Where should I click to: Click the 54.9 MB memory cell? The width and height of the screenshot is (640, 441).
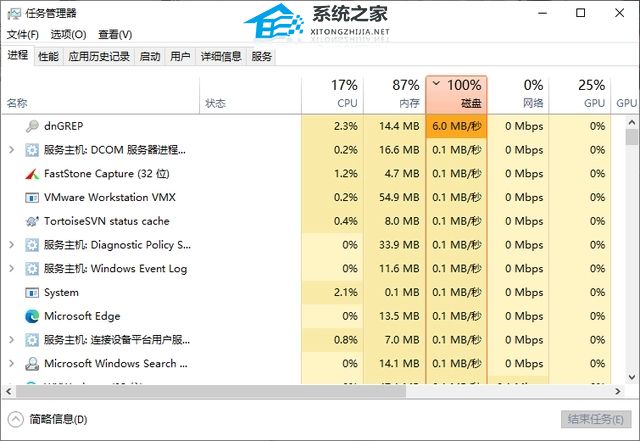[x=394, y=198]
